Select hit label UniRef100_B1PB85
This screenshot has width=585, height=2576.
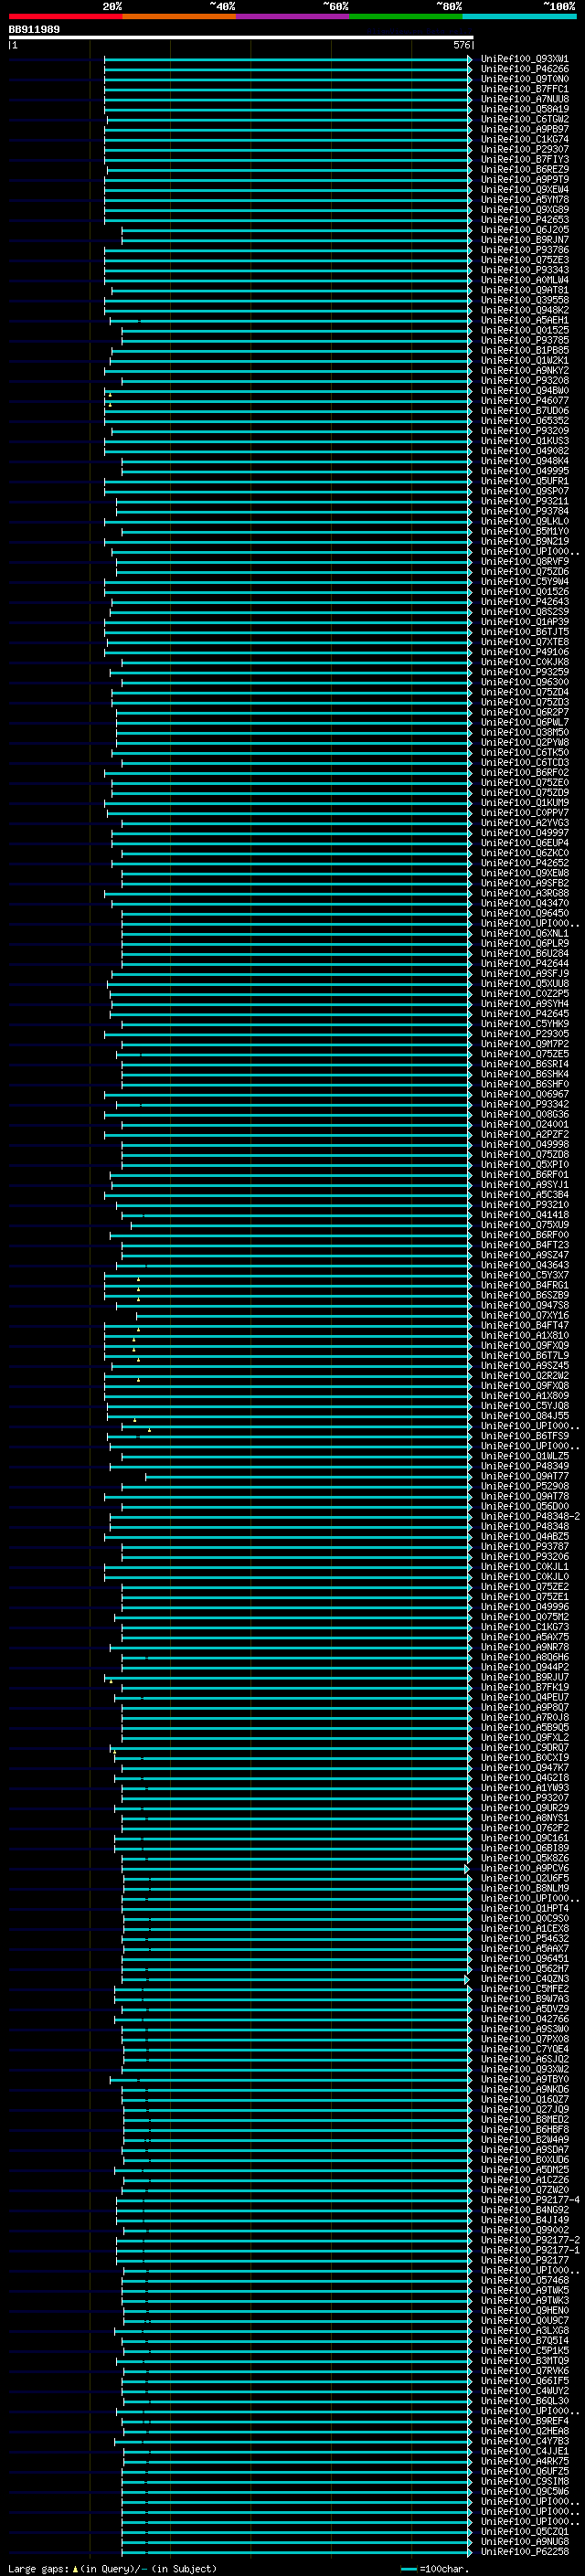pyautogui.click(x=525, y=351)
